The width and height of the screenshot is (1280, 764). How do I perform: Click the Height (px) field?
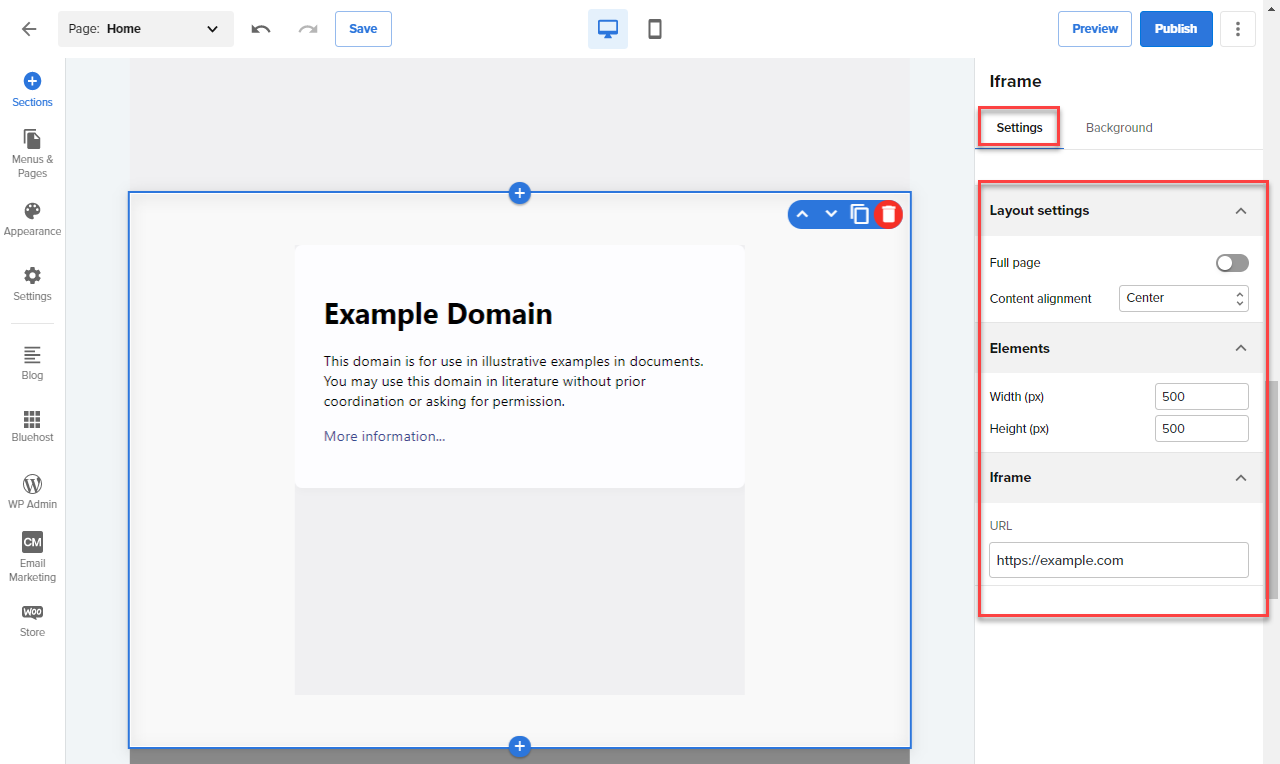(x=1201, y=429)
